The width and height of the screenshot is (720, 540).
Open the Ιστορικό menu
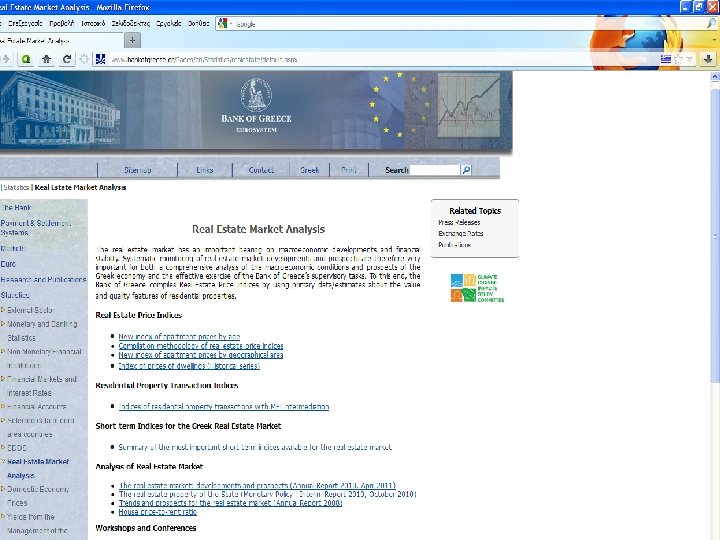[x=93, y=23]
